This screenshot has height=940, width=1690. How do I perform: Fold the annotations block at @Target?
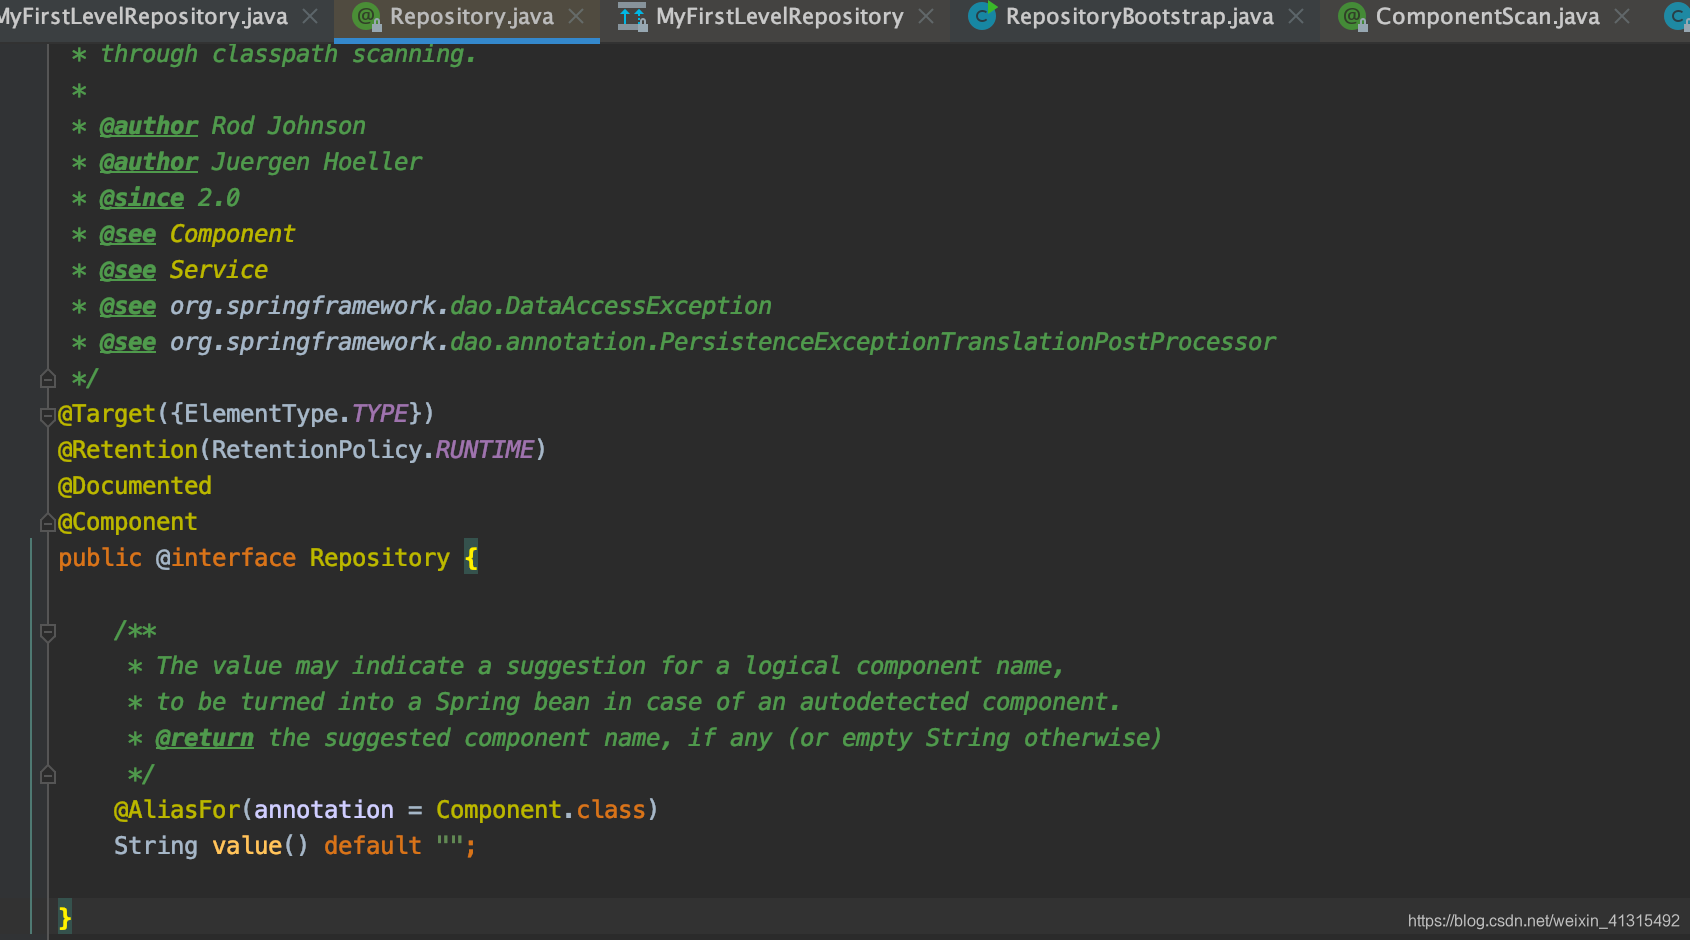[47, 414]
